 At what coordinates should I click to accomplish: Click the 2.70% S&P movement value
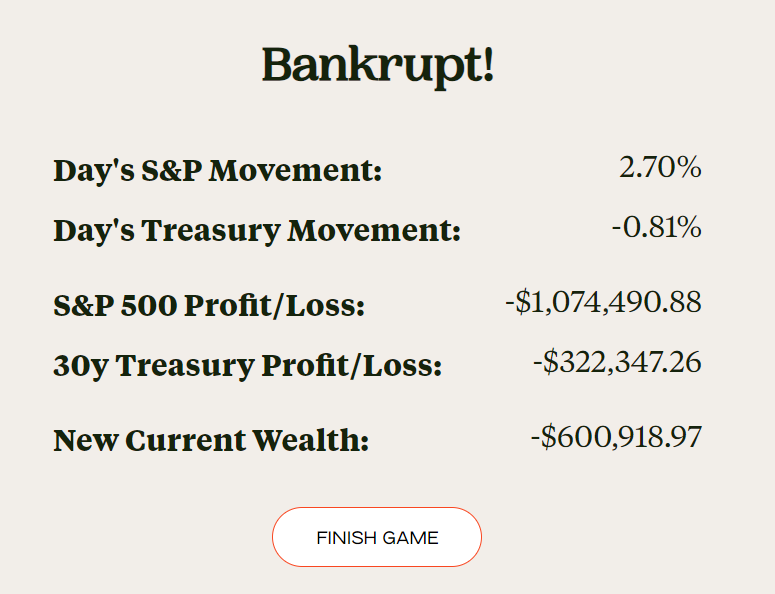pos(660,167)
